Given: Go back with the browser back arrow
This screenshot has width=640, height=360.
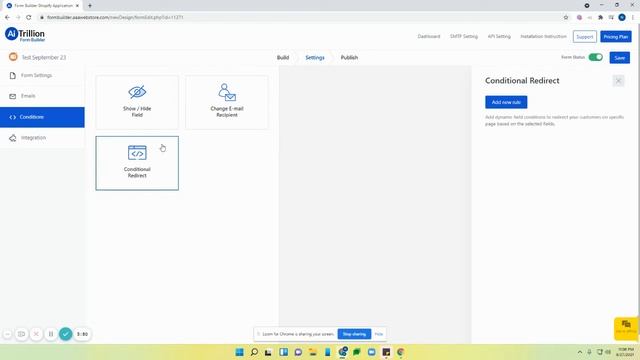Looking at the screenshot, I should pyautogui.click(x=7, y=17).
